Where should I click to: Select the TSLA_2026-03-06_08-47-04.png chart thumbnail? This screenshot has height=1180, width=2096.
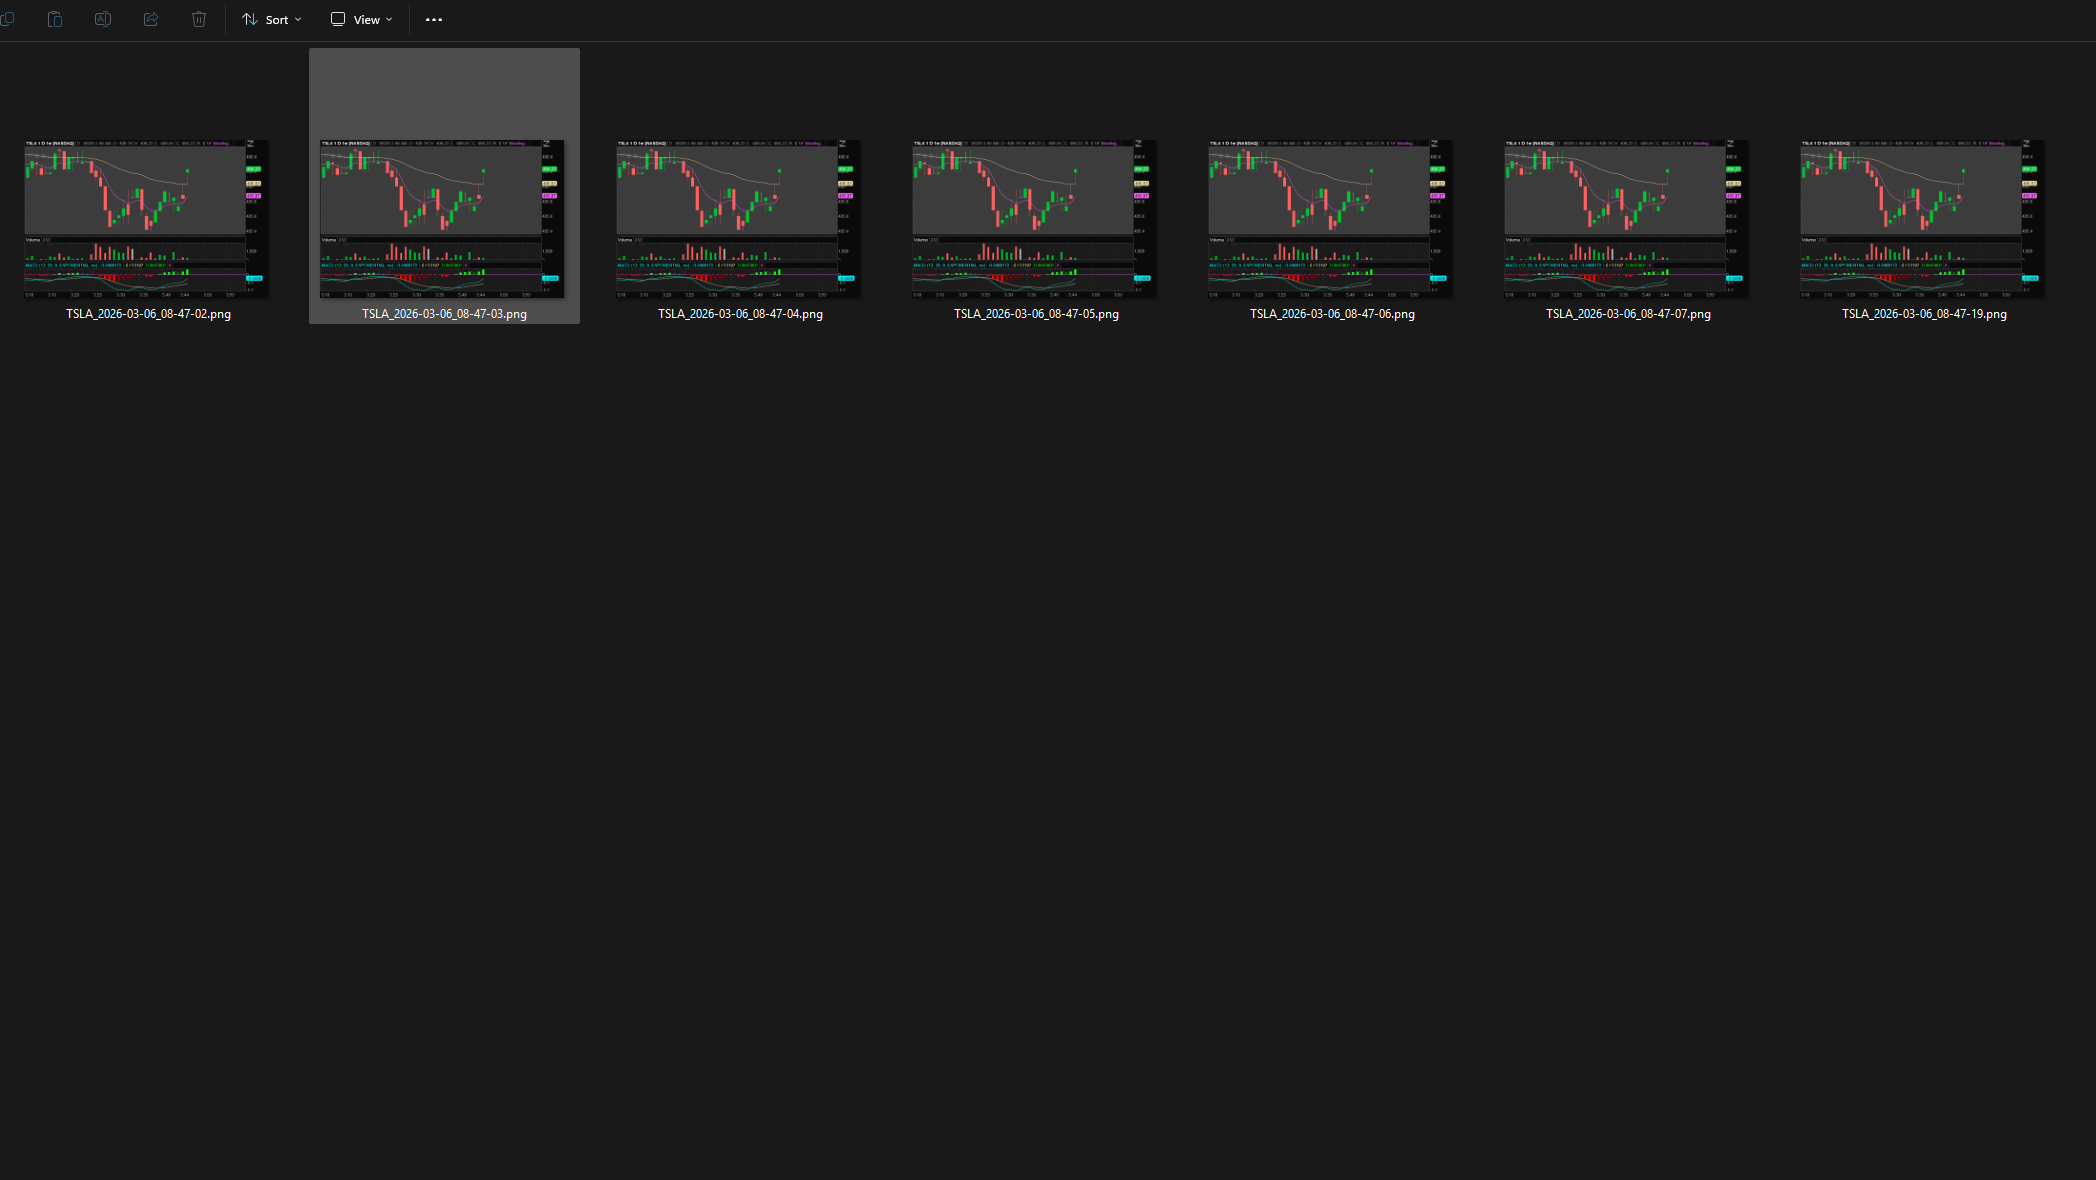[x=738, y=218]
